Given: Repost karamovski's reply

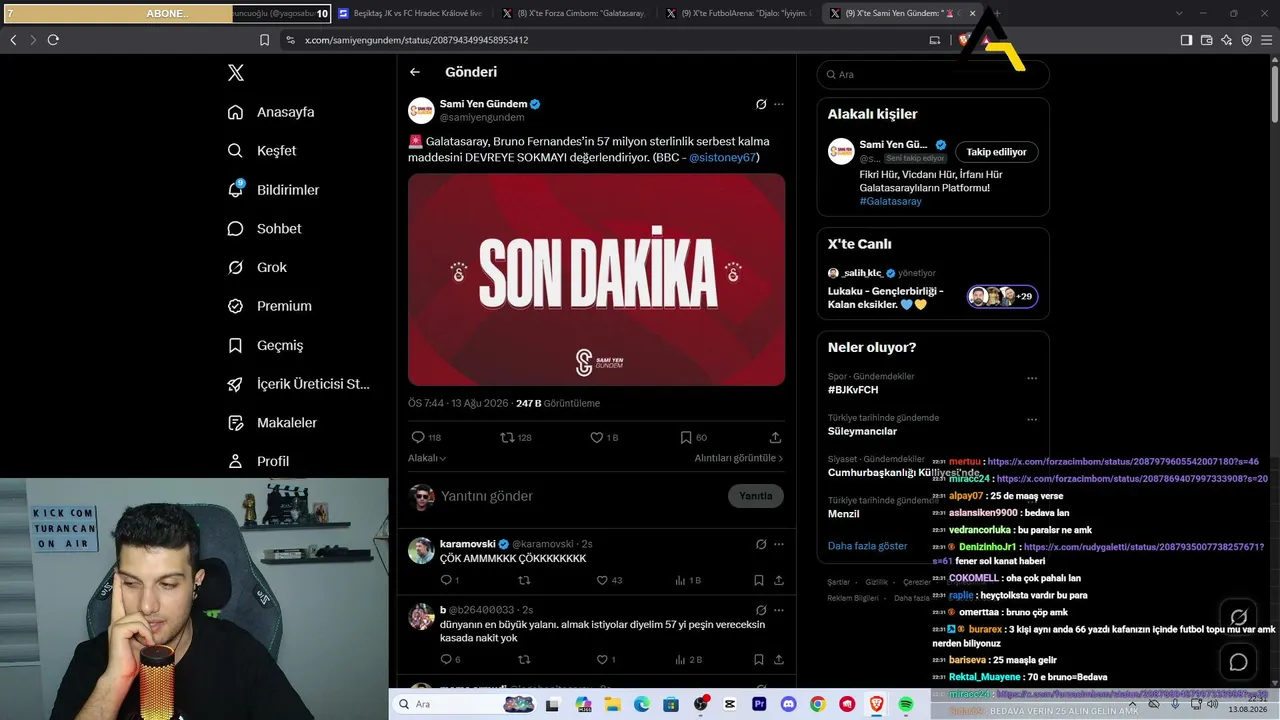Looking at the screenshot, I should point(523,580).
